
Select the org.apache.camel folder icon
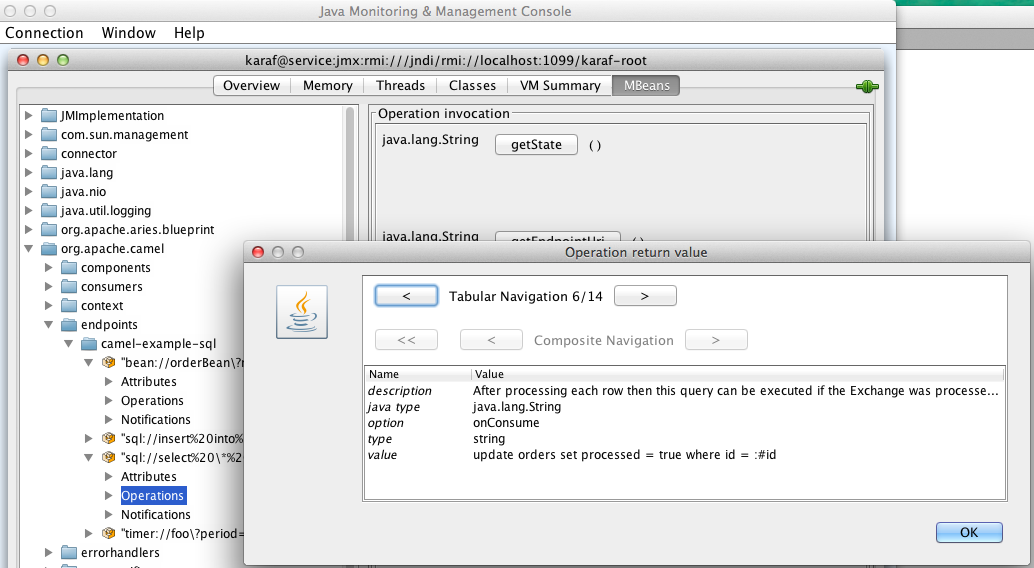point(49,249)
